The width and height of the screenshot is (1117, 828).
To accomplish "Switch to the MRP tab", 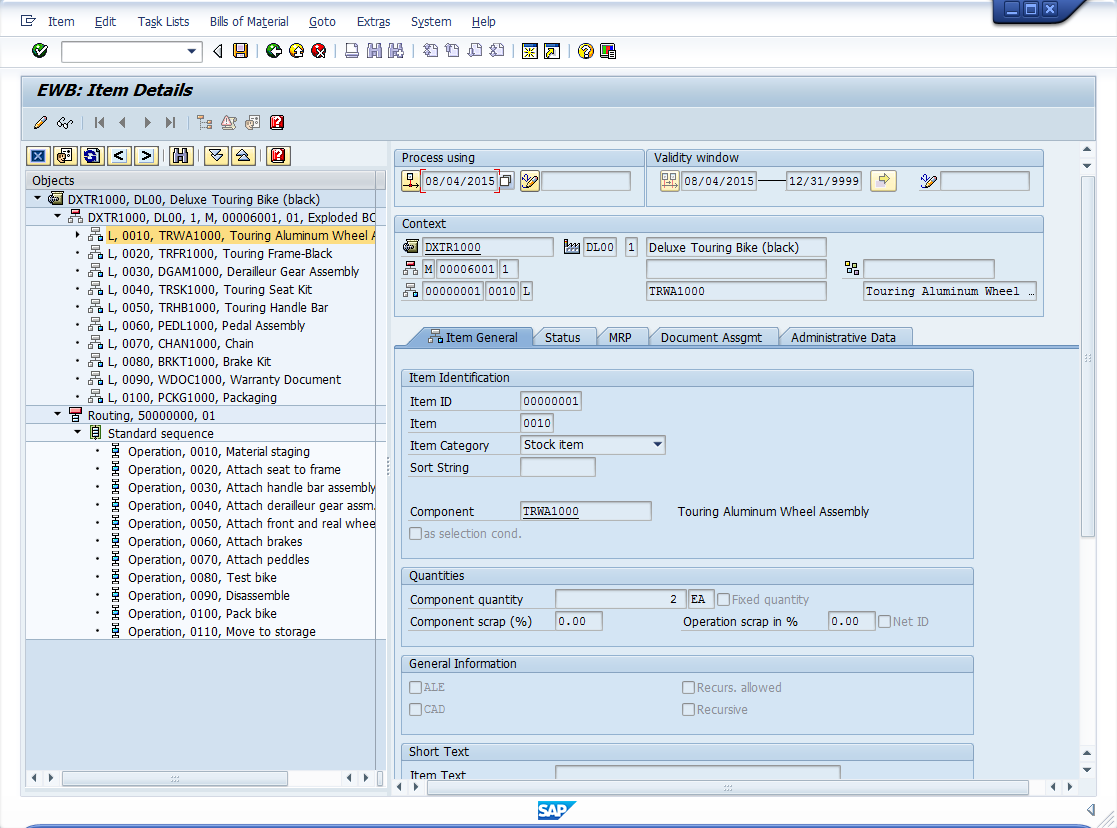I will coord(620,338).
